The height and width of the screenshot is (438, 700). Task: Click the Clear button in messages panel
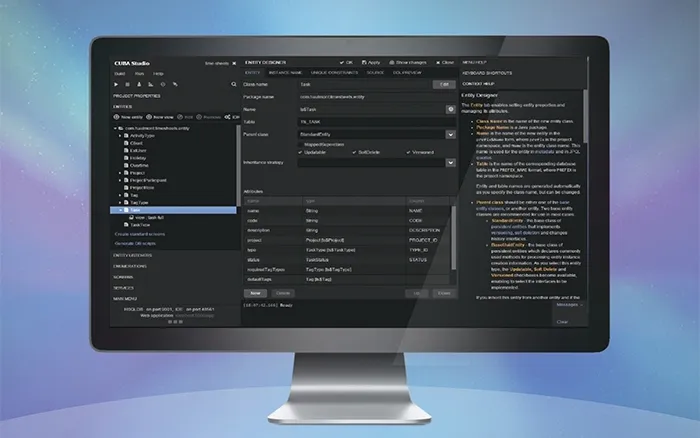tap(562, 322)
